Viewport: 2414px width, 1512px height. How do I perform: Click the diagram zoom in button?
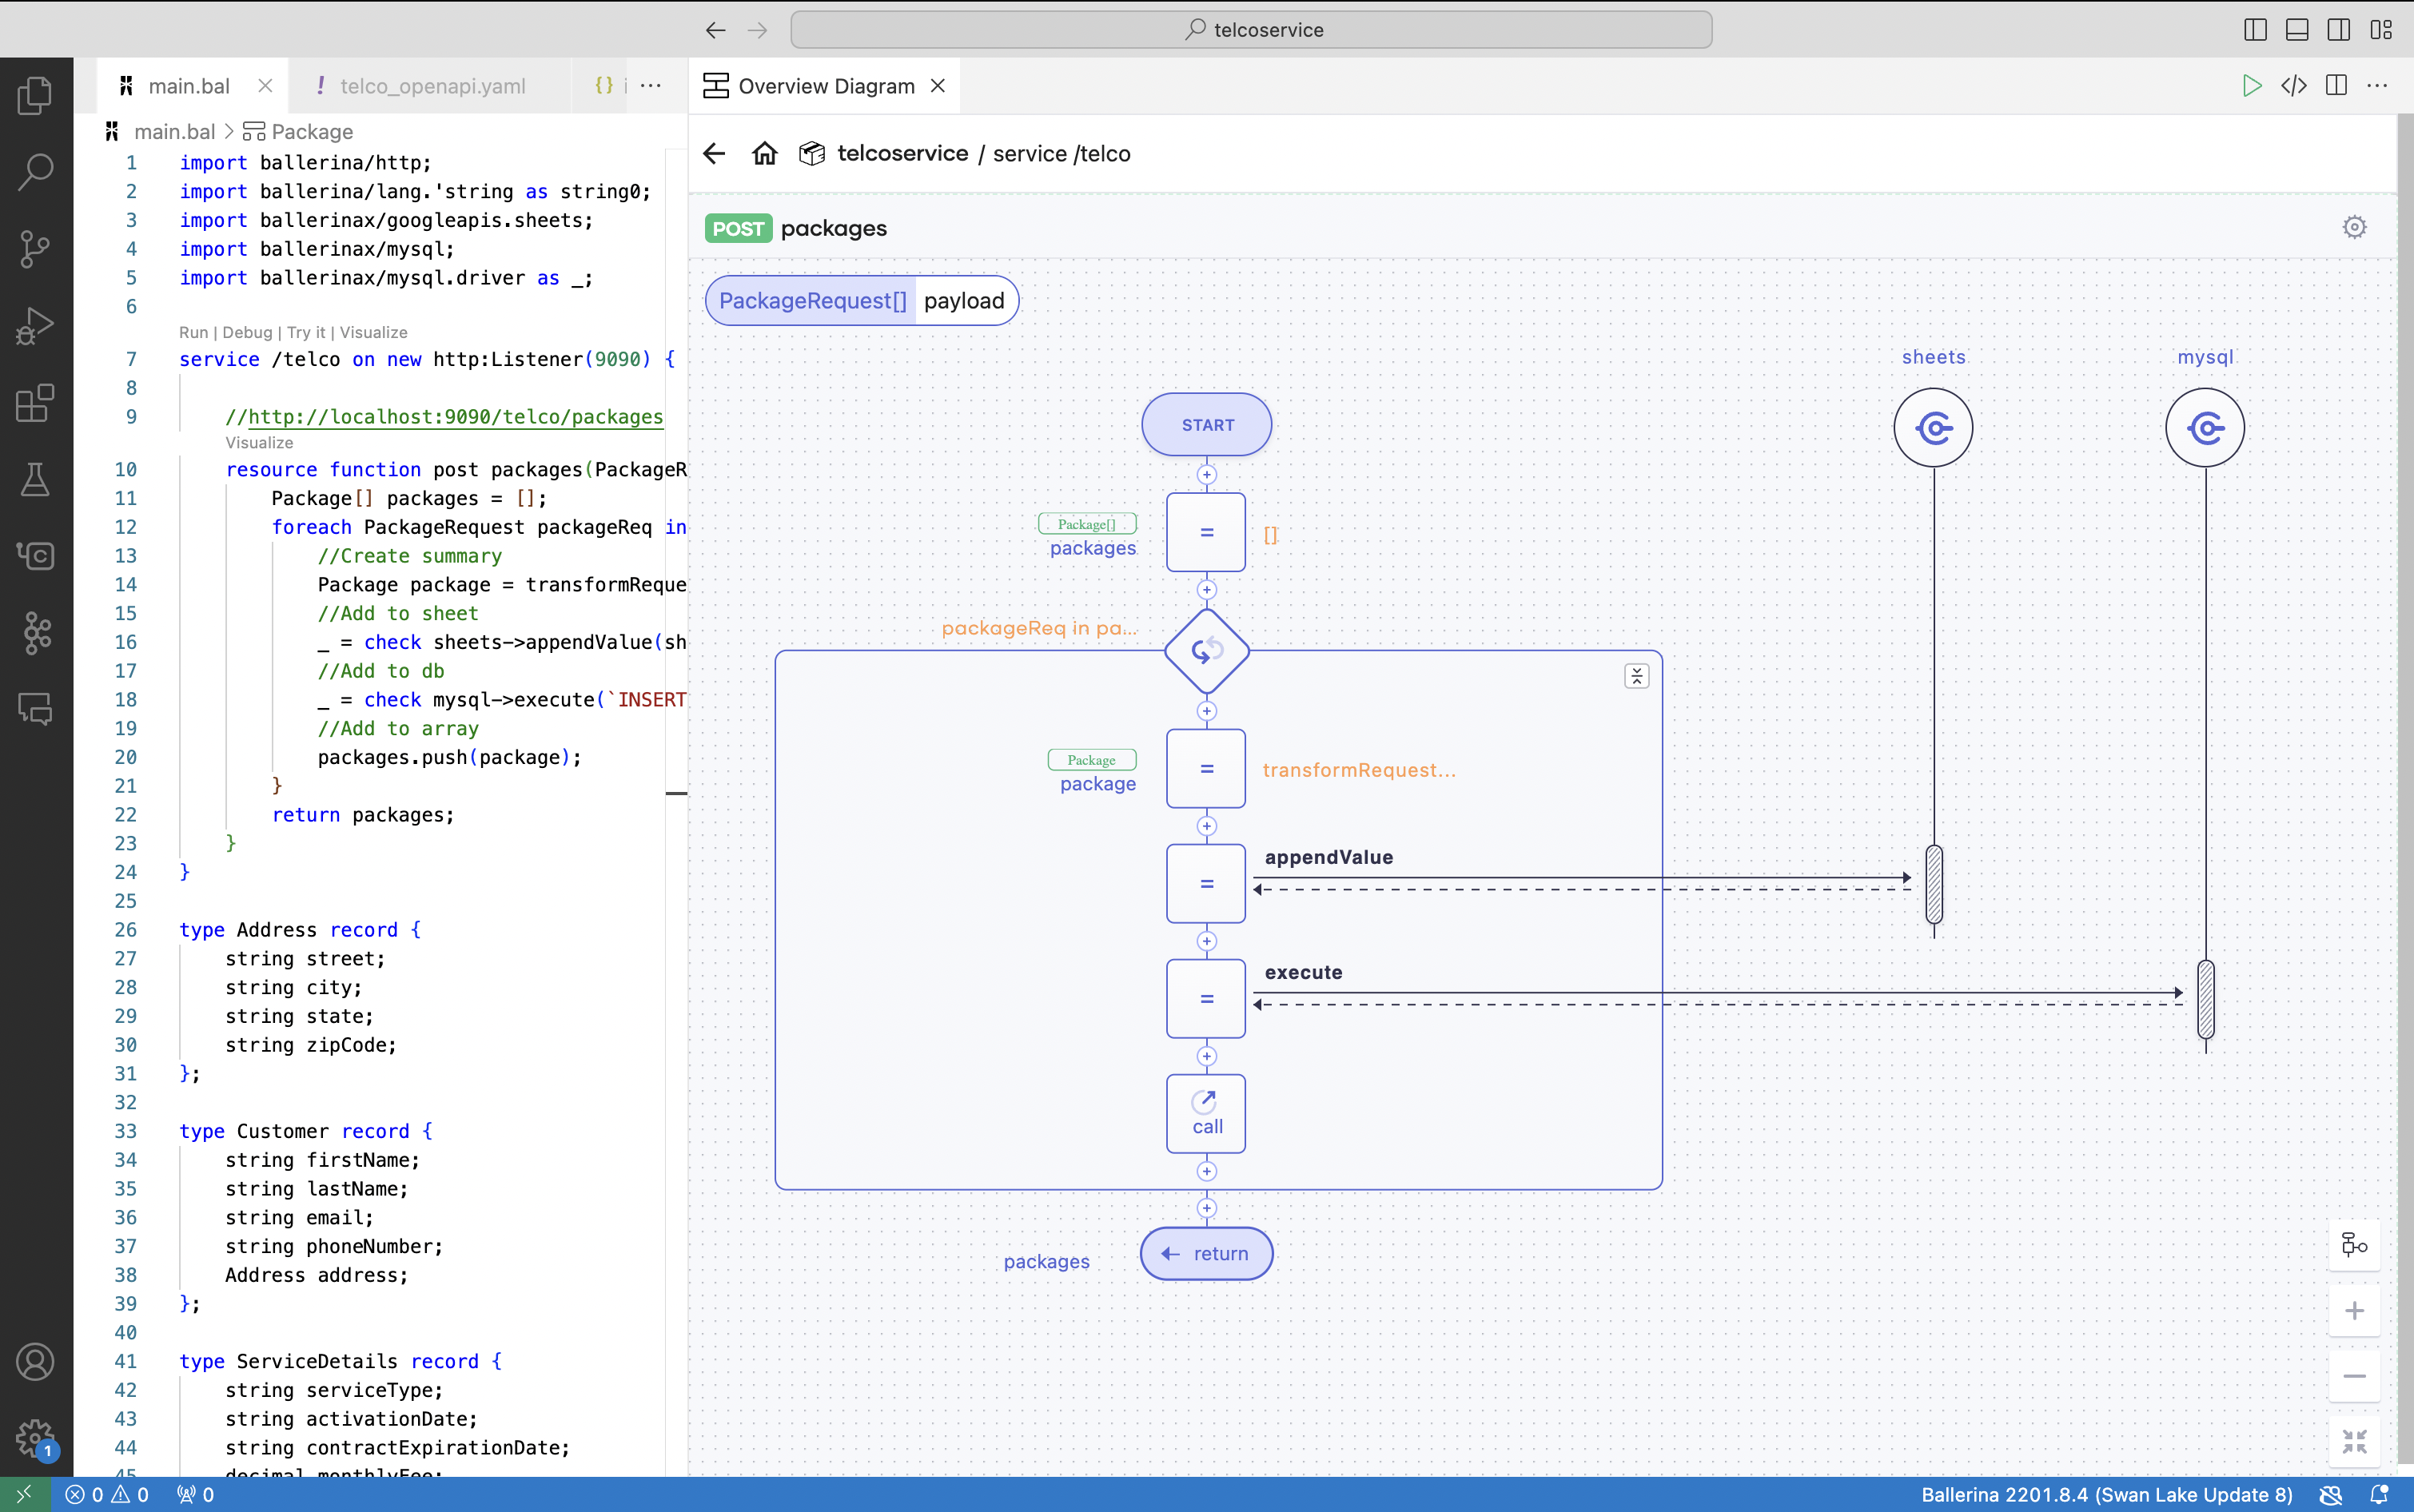(x=2354, y=1310)
